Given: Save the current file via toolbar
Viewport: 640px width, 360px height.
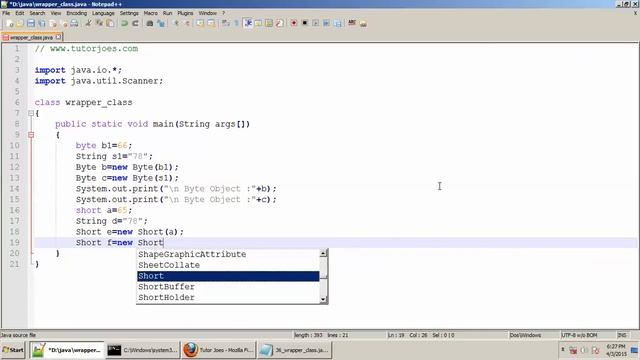Looking at the screenshot, I should [31, 23].
